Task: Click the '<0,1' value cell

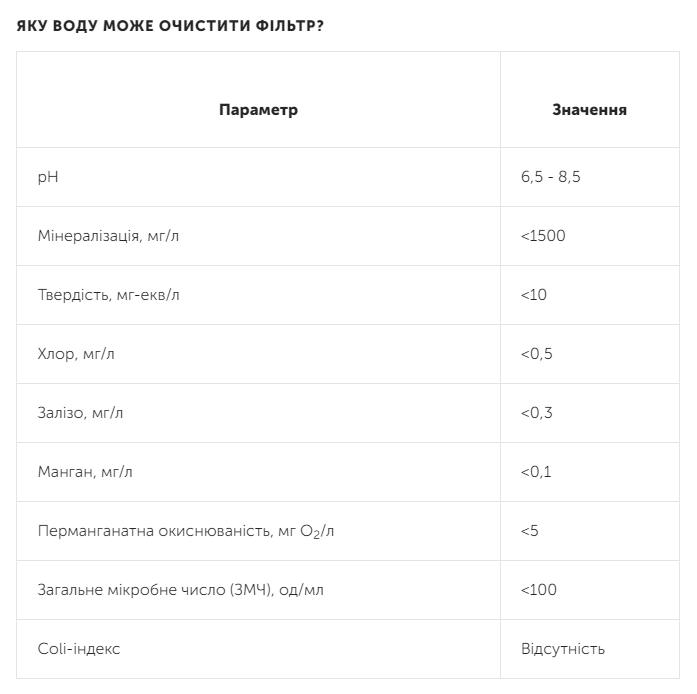Action: pyautogui.click(x=536, y=472)
